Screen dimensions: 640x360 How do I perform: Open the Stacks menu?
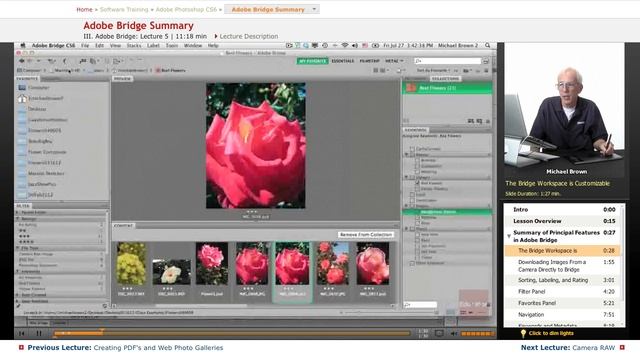point(134,45)
